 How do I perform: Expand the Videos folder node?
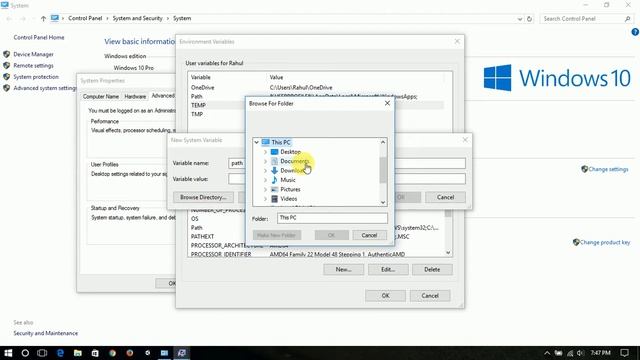click(265, 199)
